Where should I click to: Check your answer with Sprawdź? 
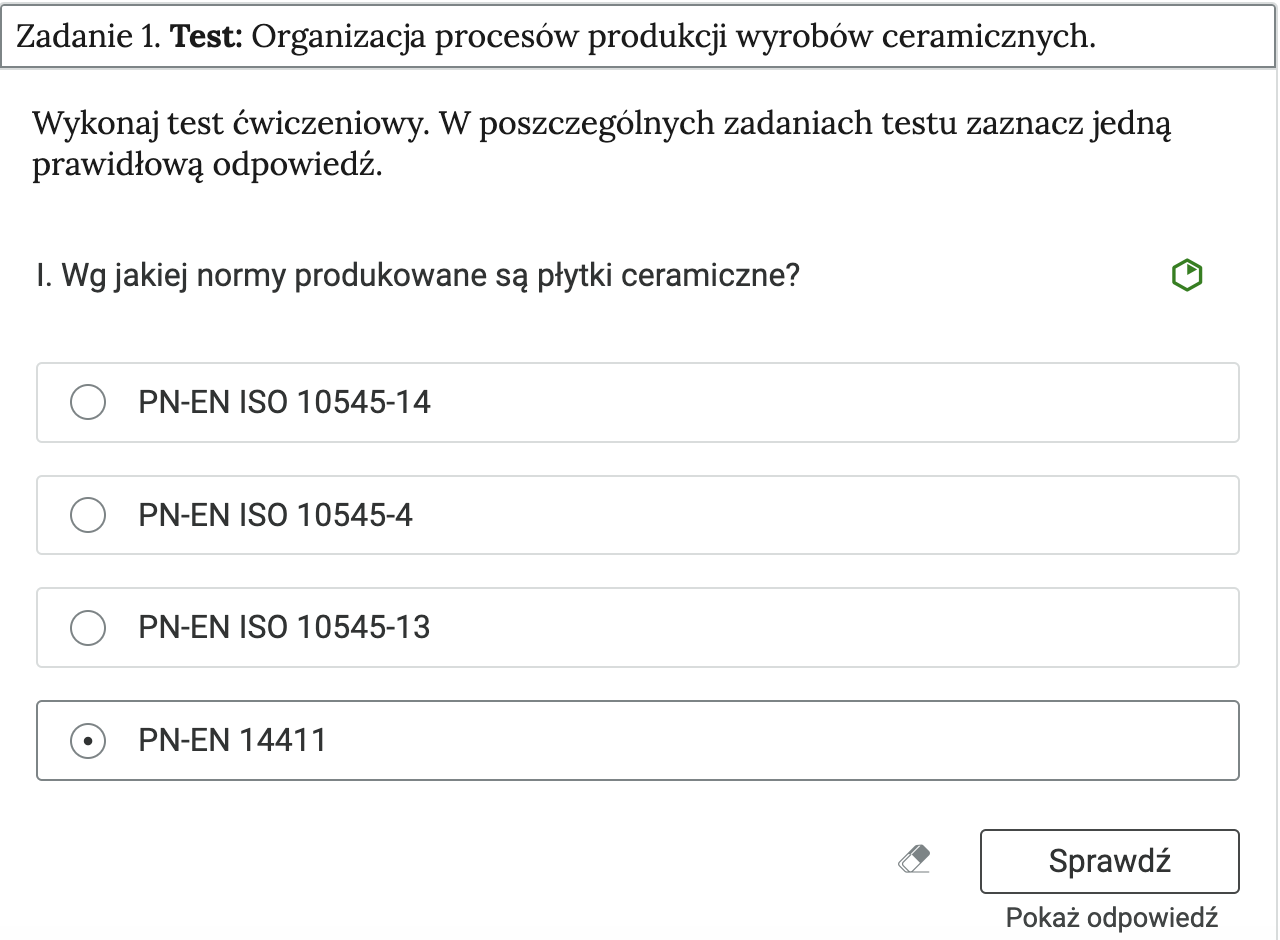click(x=1108, y=858)
